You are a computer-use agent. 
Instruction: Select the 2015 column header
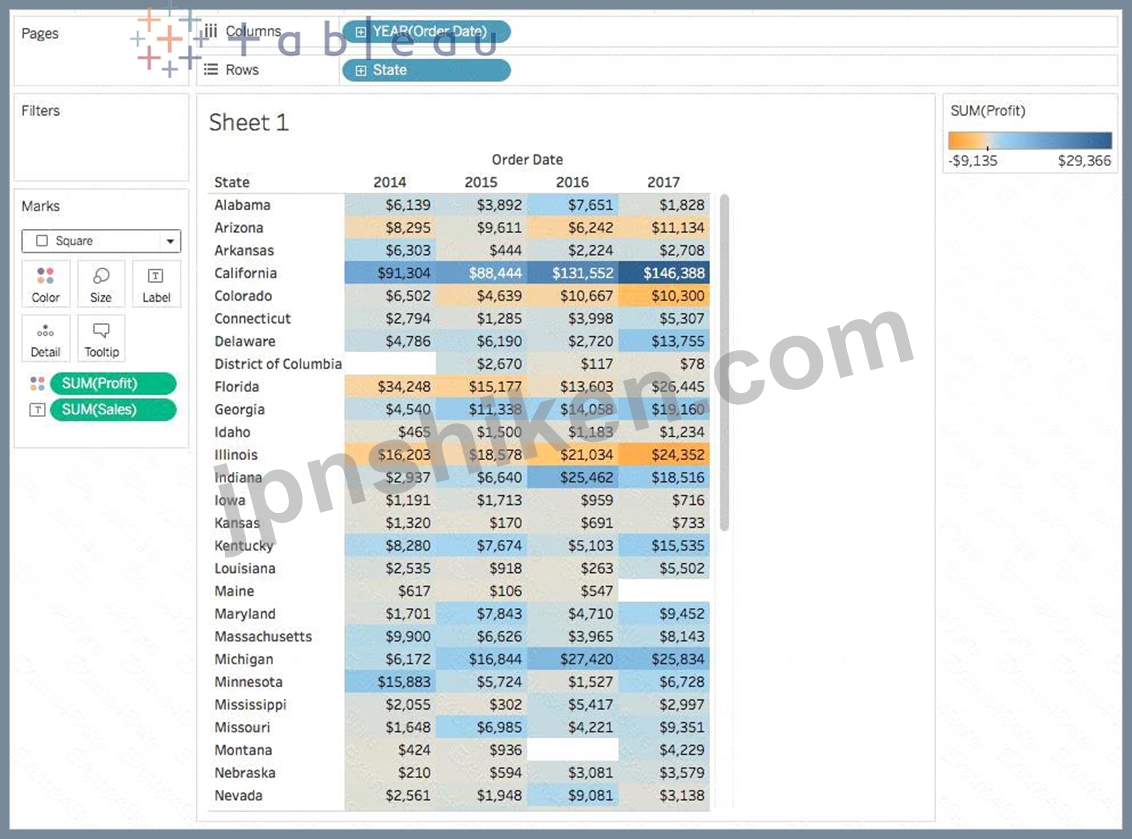(481, 182)
